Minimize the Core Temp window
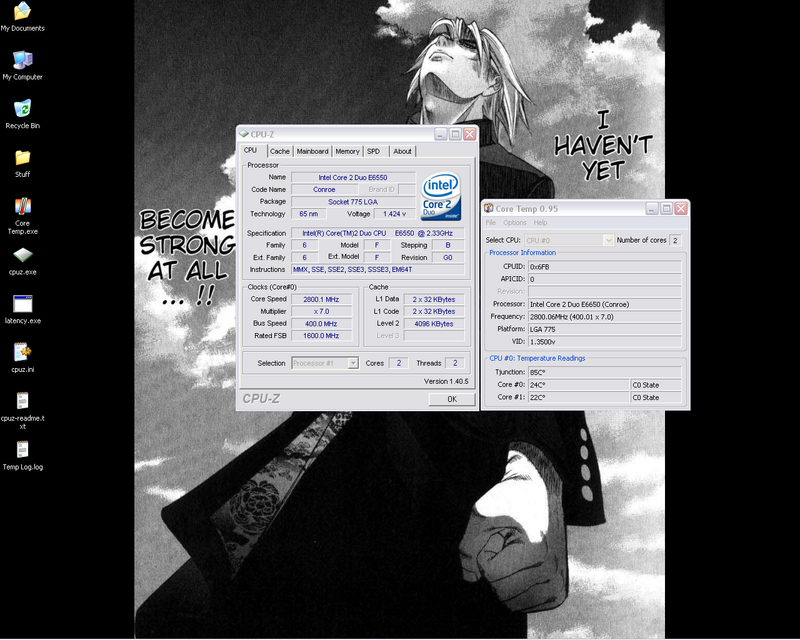This screenshot has width=800, height=640. [x=652, y=208]
